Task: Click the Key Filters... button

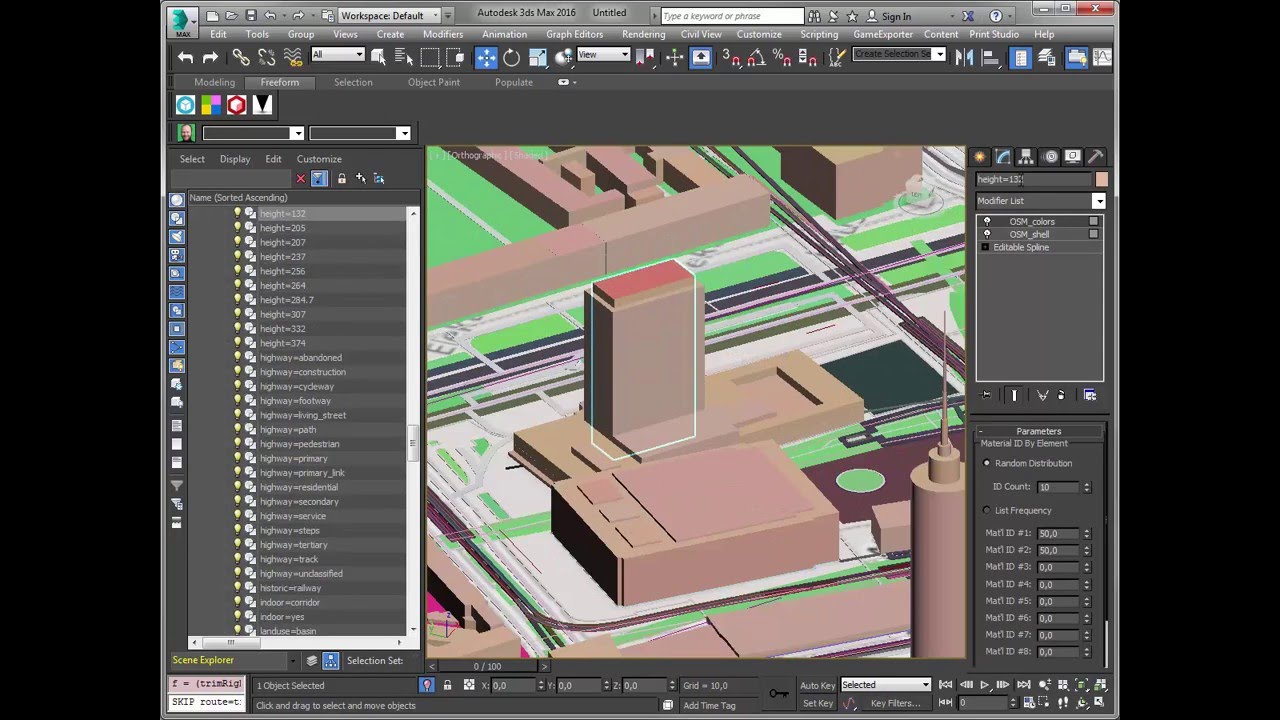Action: pyautogui.click(x=894, y=703)
